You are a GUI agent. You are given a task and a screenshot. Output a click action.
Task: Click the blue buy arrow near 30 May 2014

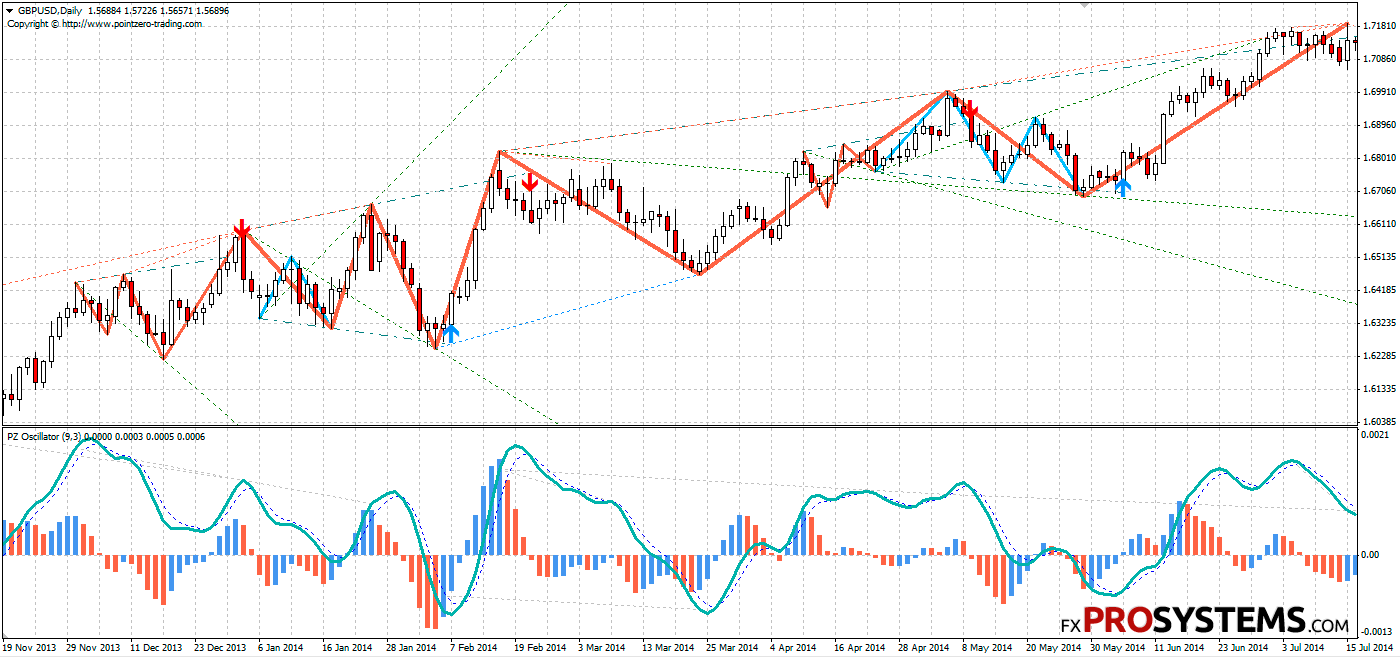point(1123,186)
